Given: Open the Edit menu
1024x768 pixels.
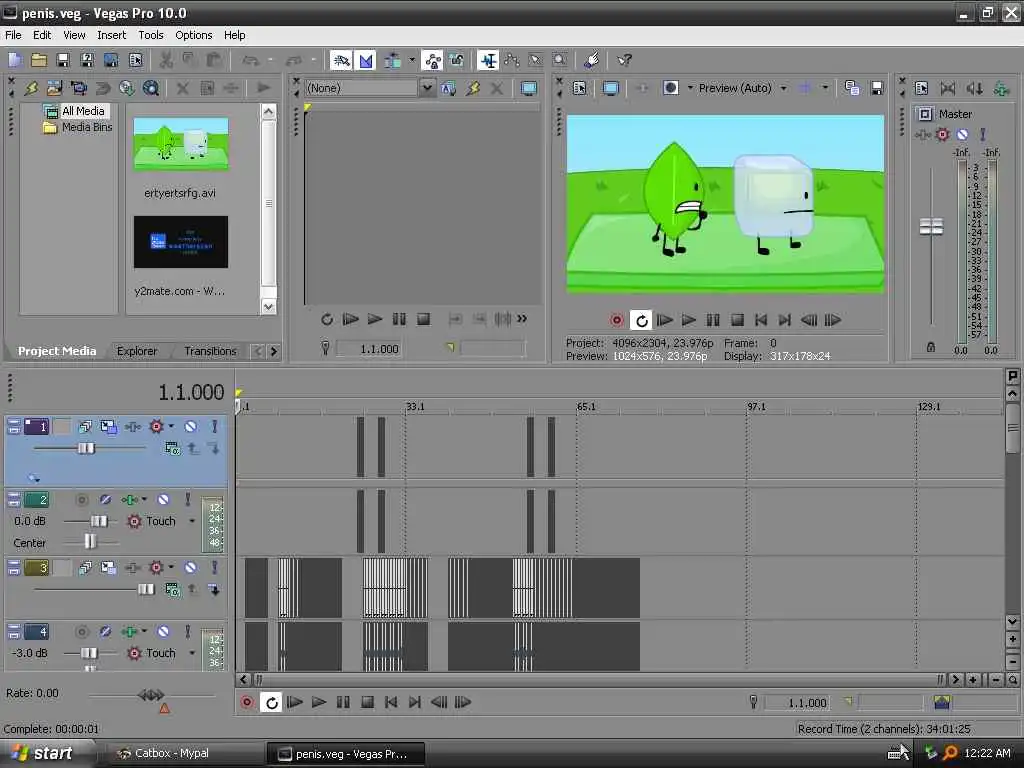Looking at the screenshot, I should pos(42,35).
